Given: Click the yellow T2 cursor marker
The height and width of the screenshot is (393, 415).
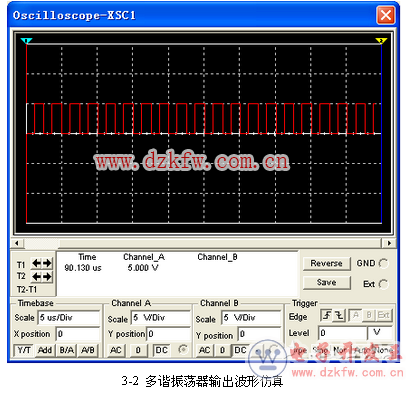Looking at the screenshot, I should tap(381, 41).
